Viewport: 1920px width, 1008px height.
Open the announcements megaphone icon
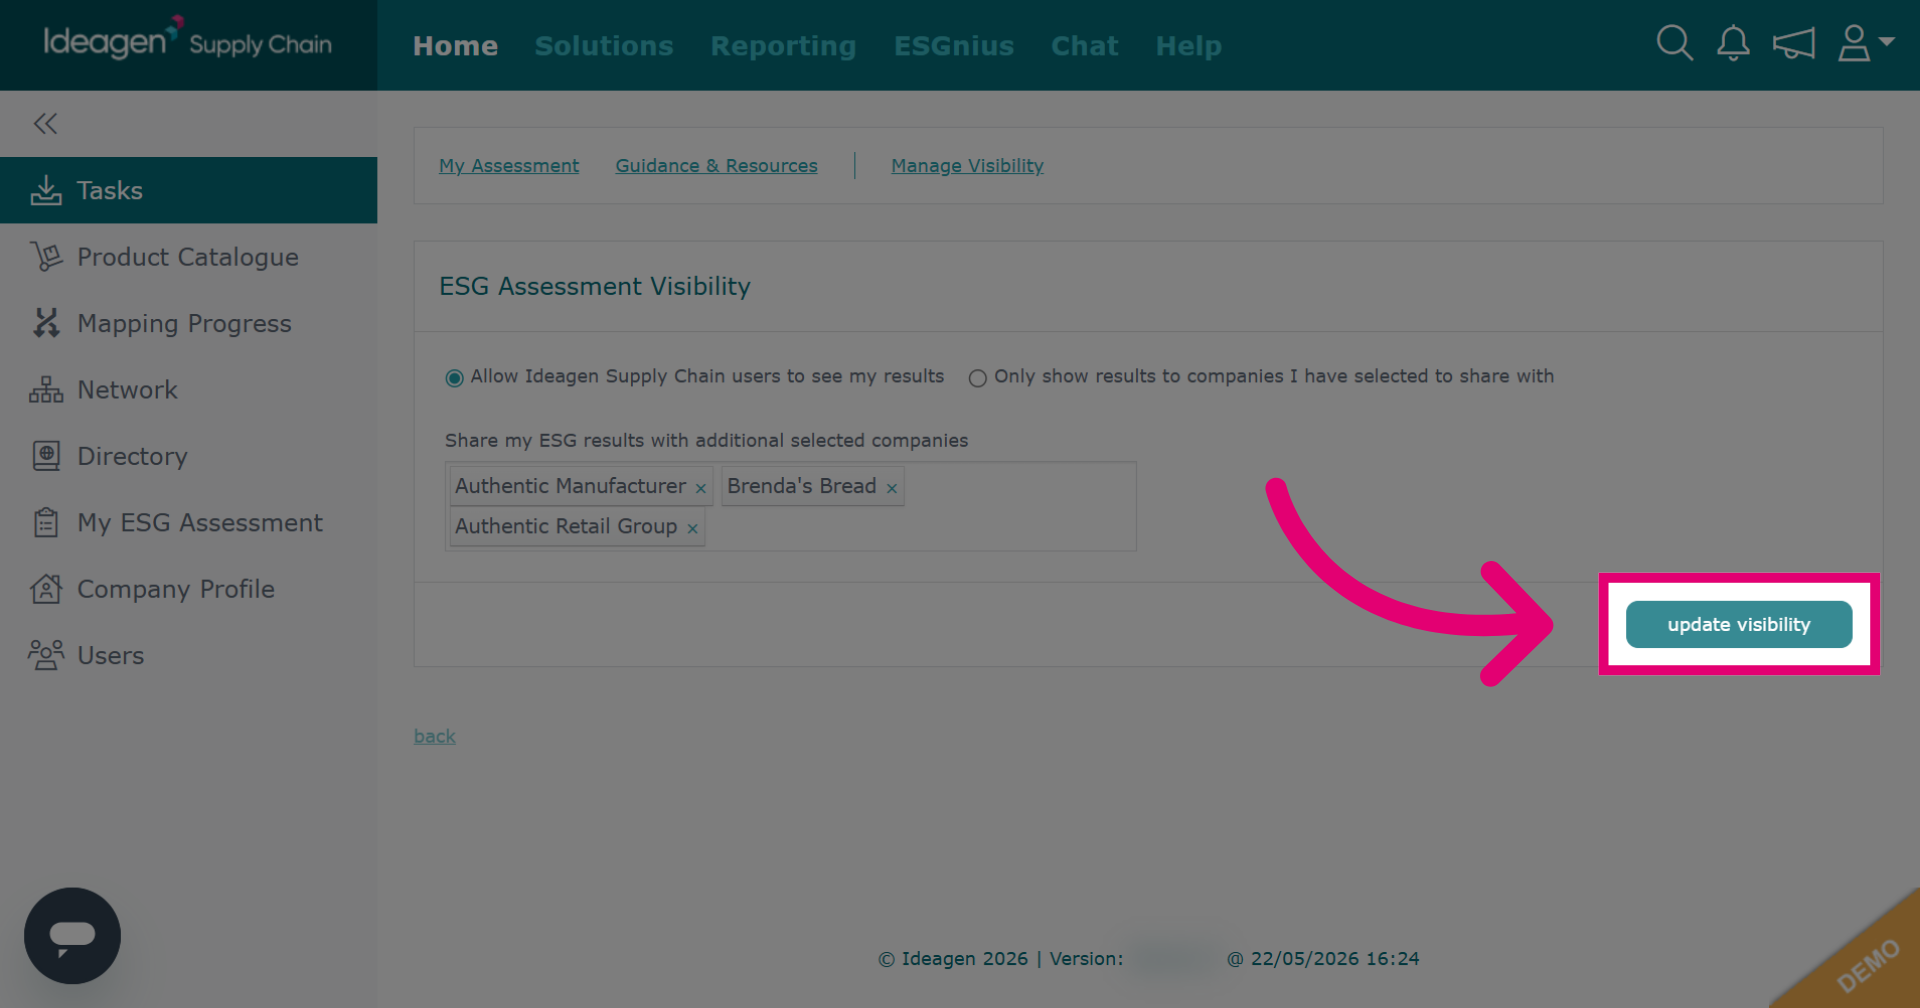coord(1794,44)
